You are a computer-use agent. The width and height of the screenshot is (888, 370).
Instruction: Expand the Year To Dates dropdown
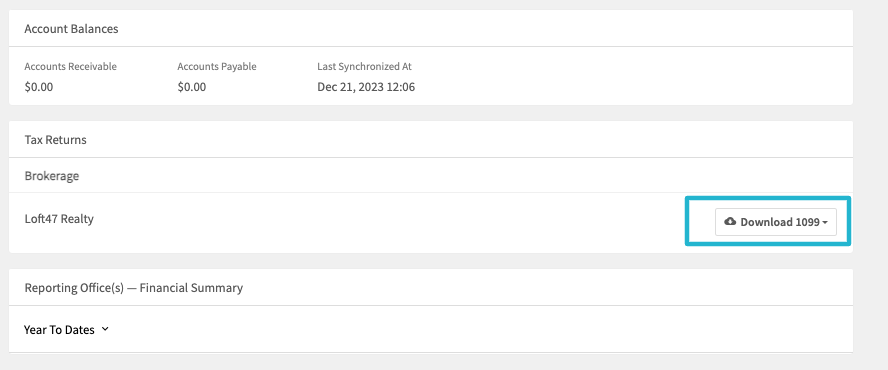click(x=66, y=329)
